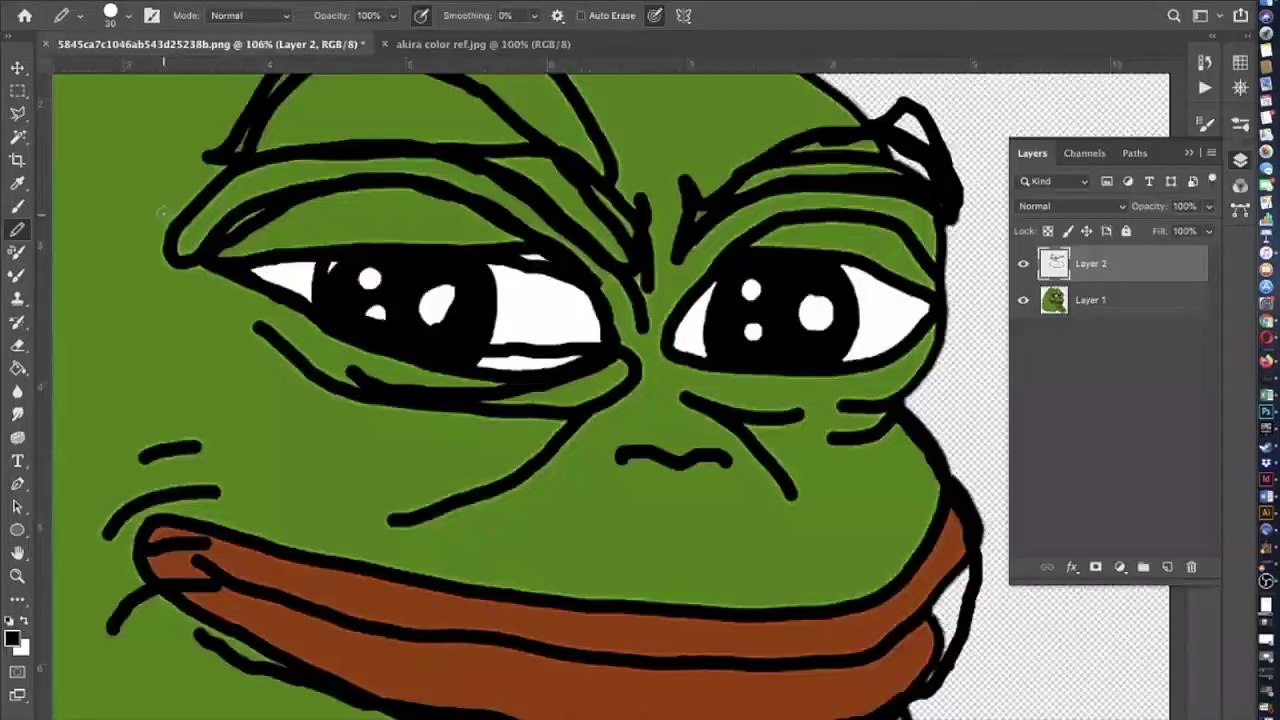Expand the options bar Opacity dropdown
This screenshot has height=720, width=1280.
coord(393,16)
